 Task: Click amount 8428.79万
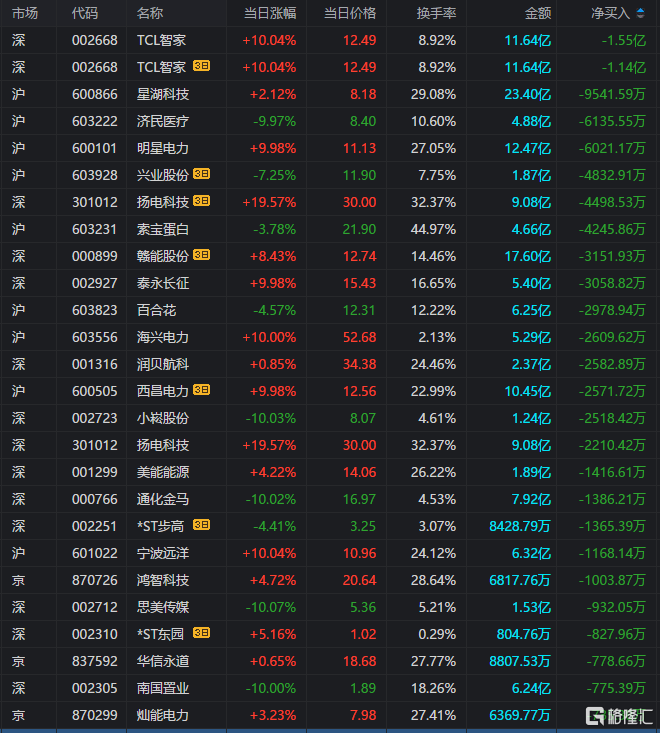tap(520, 526)
